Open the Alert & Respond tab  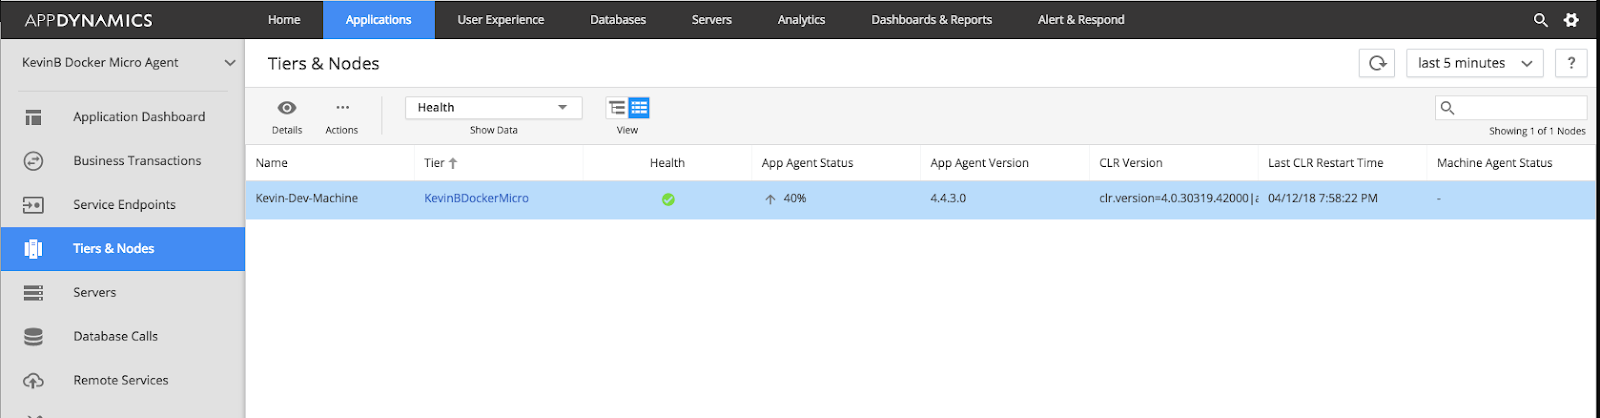click(x=1081, y=20)
